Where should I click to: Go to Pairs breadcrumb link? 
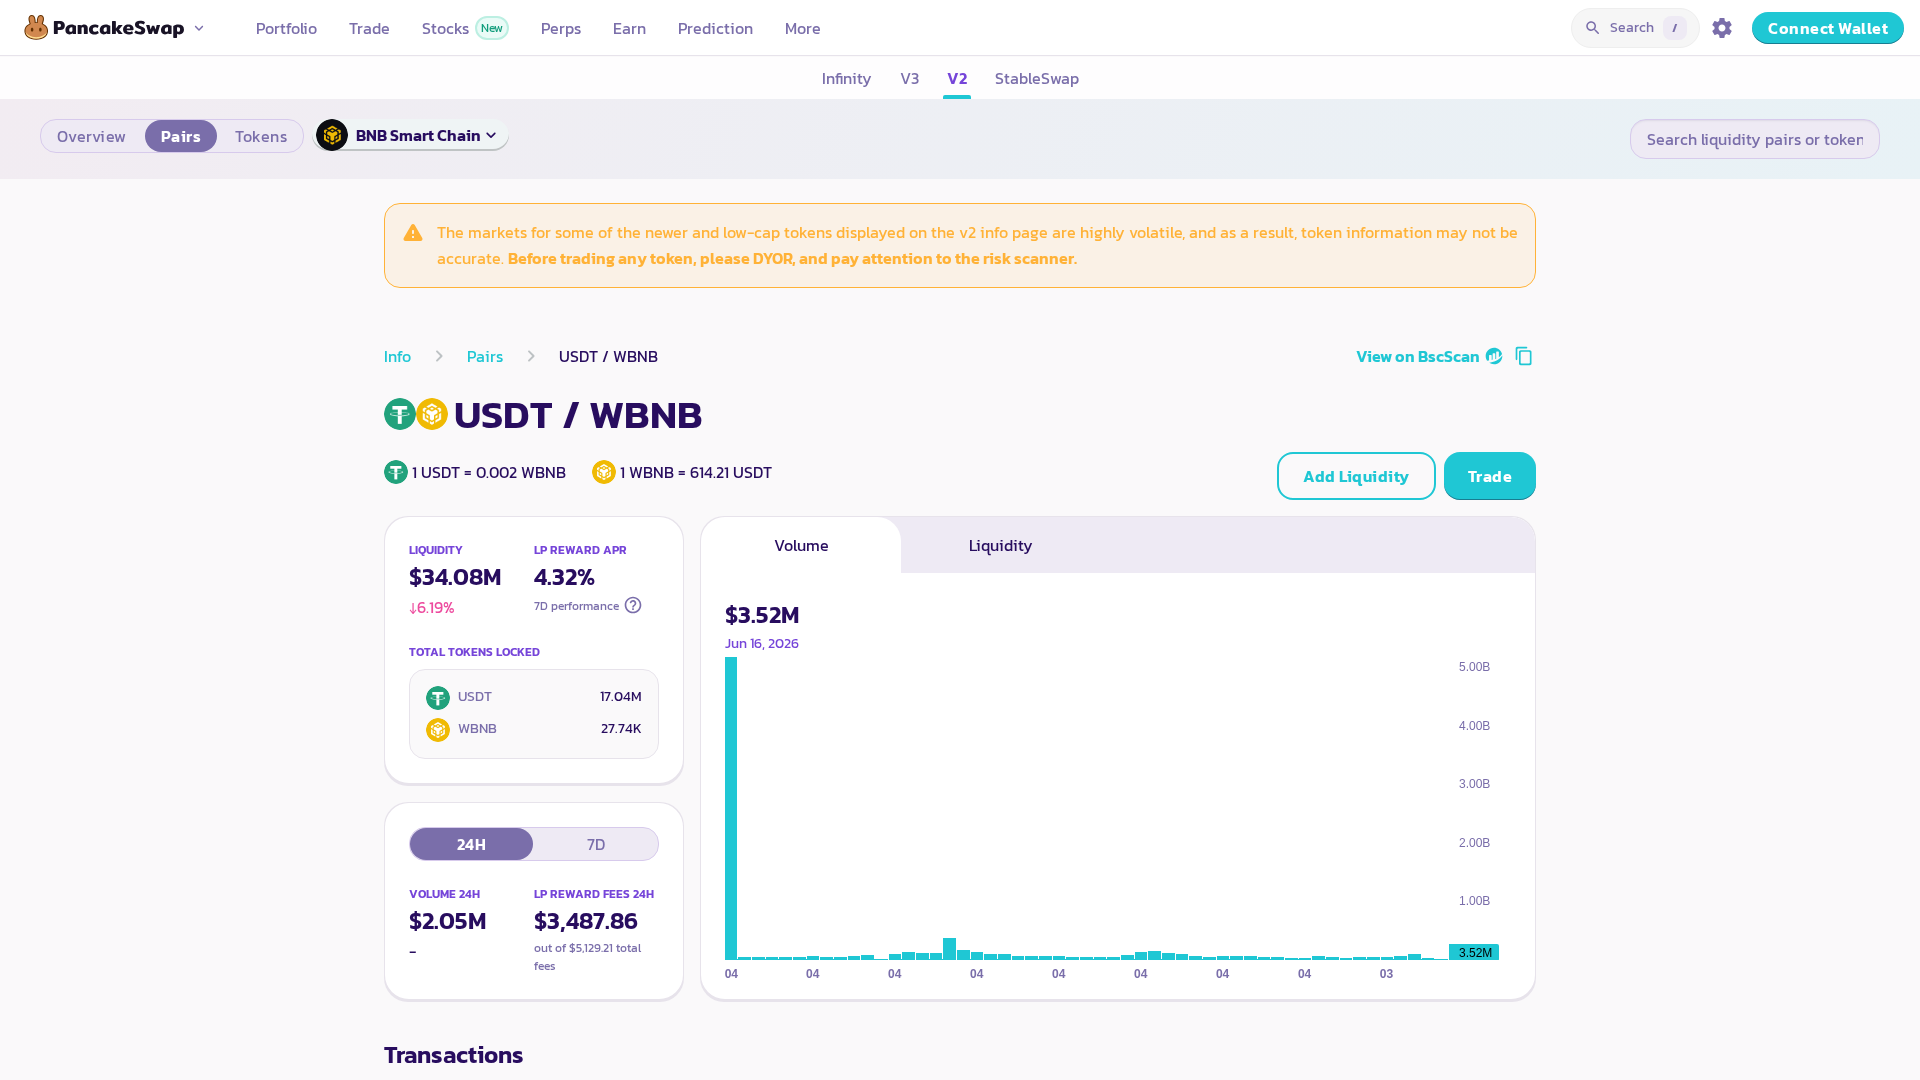(x=485, y=356)
